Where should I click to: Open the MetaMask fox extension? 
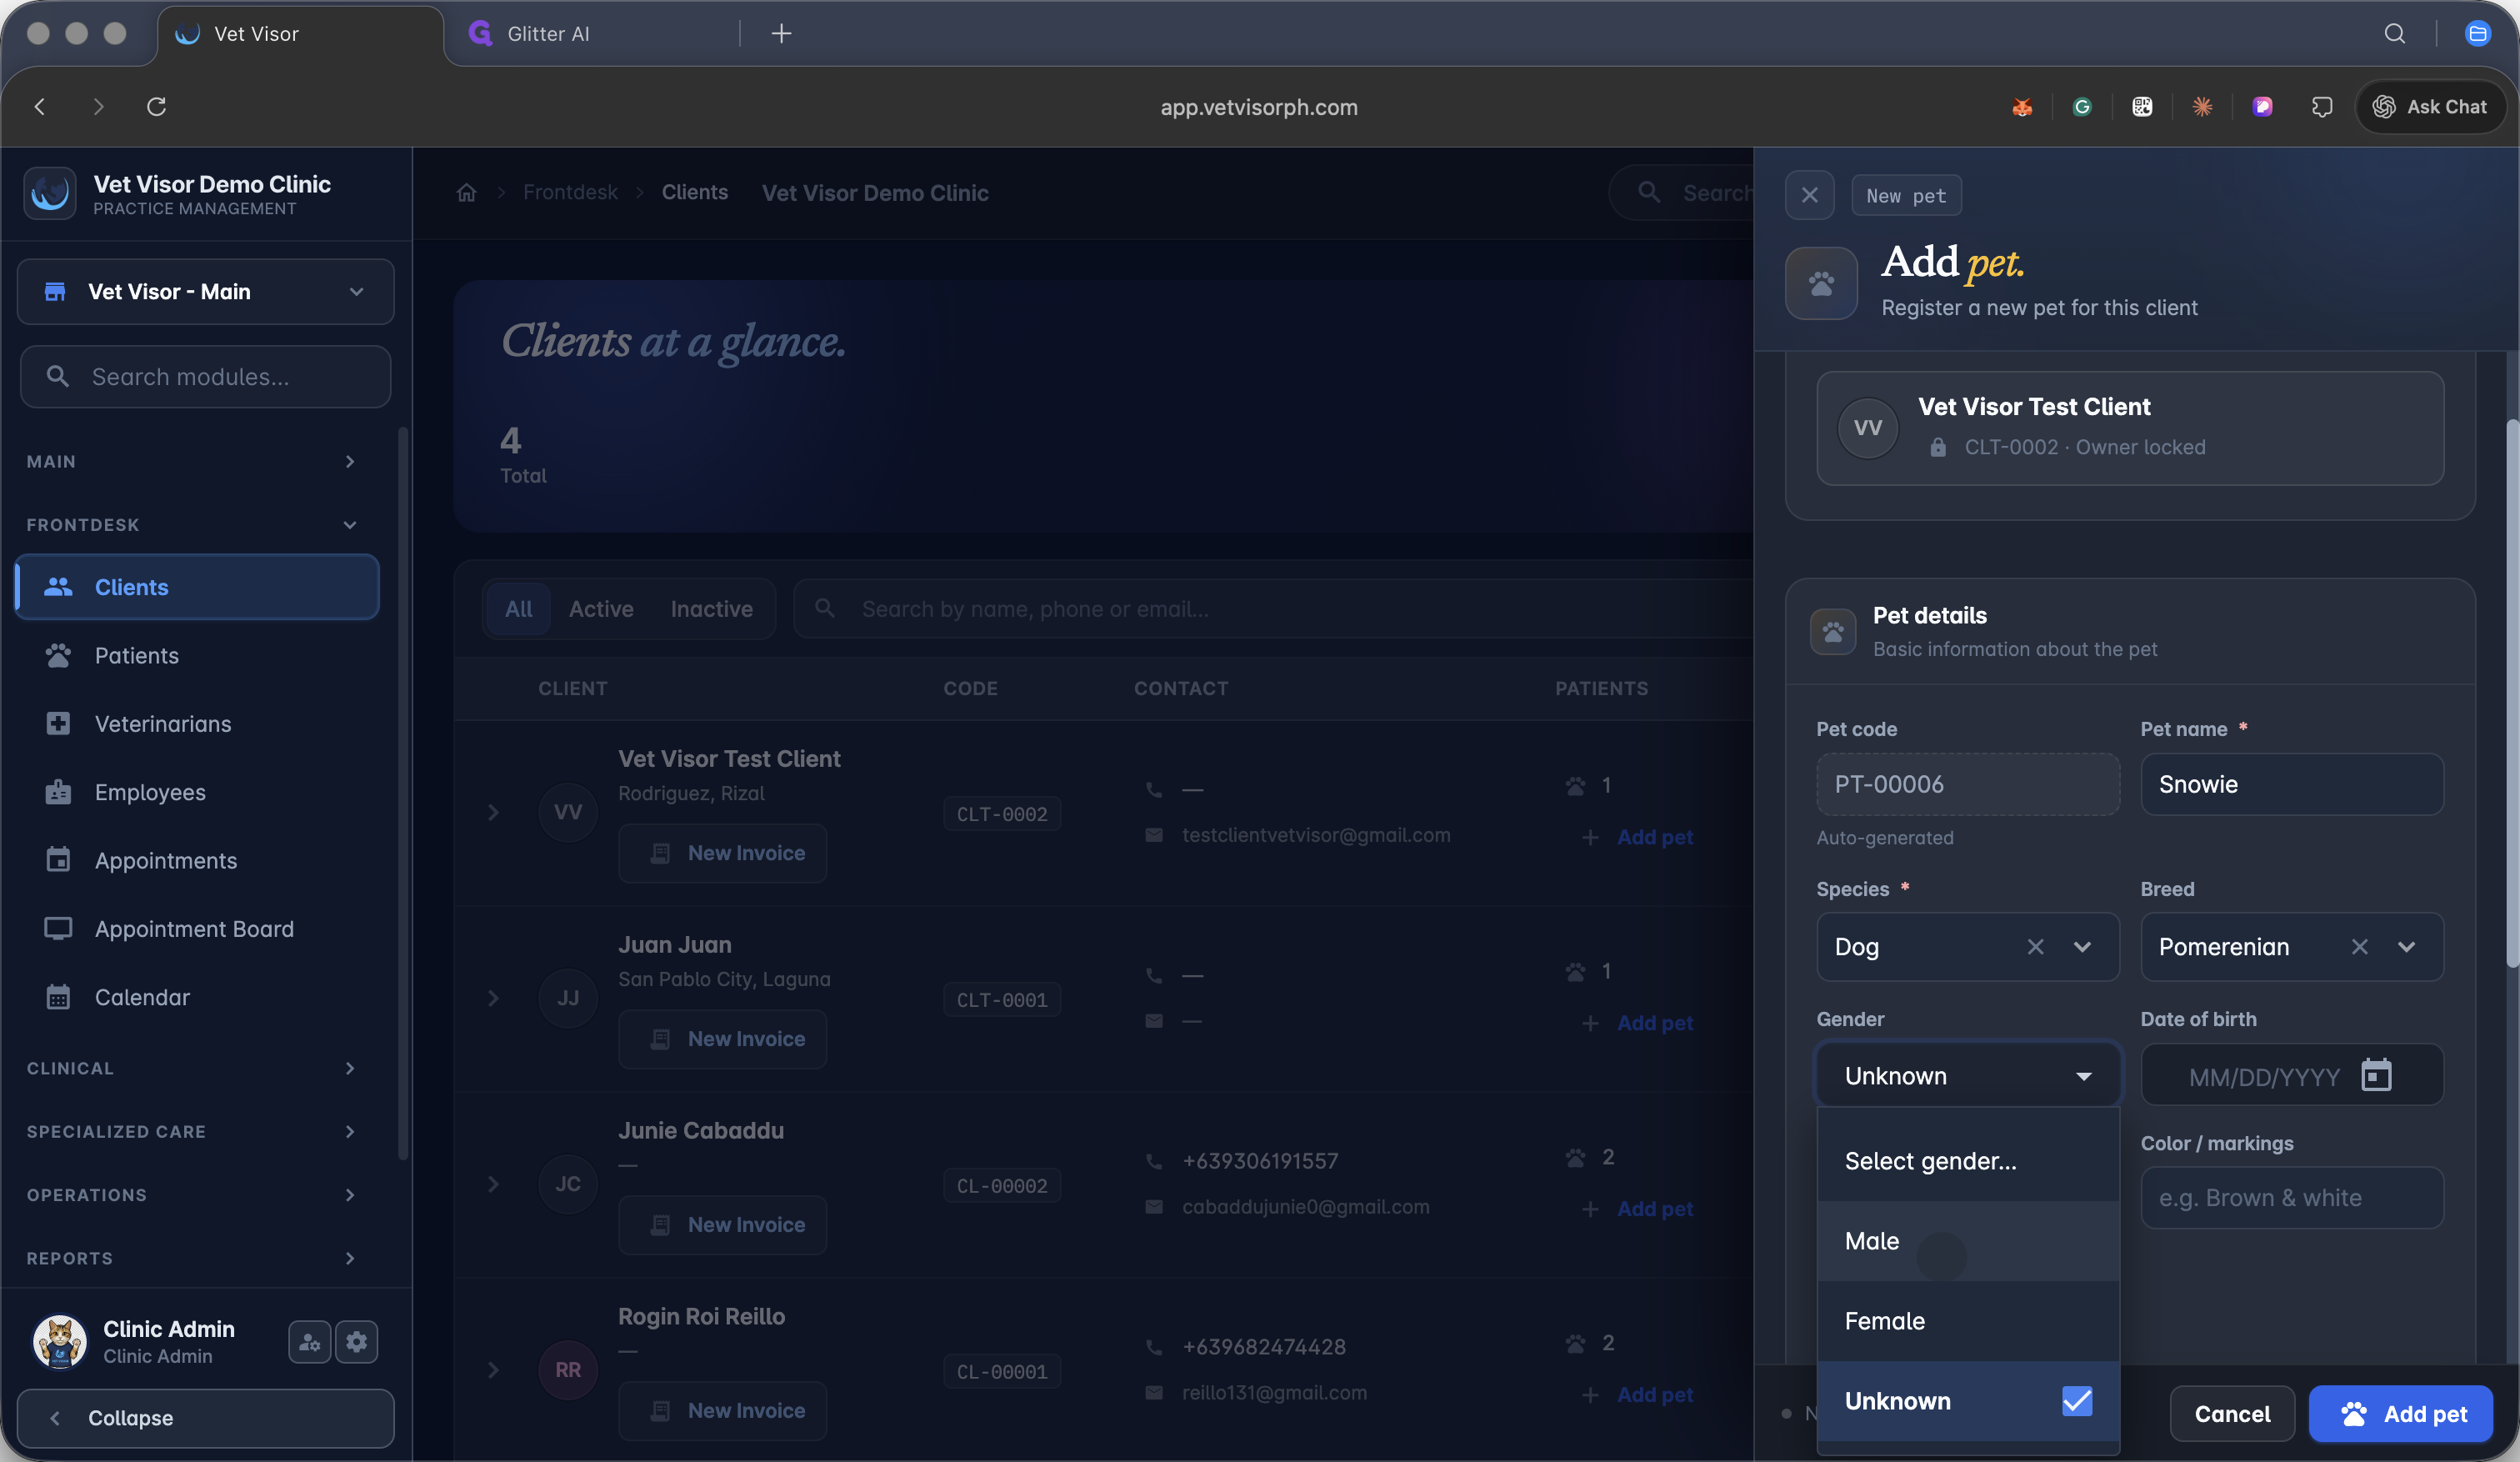point(2022,106)
